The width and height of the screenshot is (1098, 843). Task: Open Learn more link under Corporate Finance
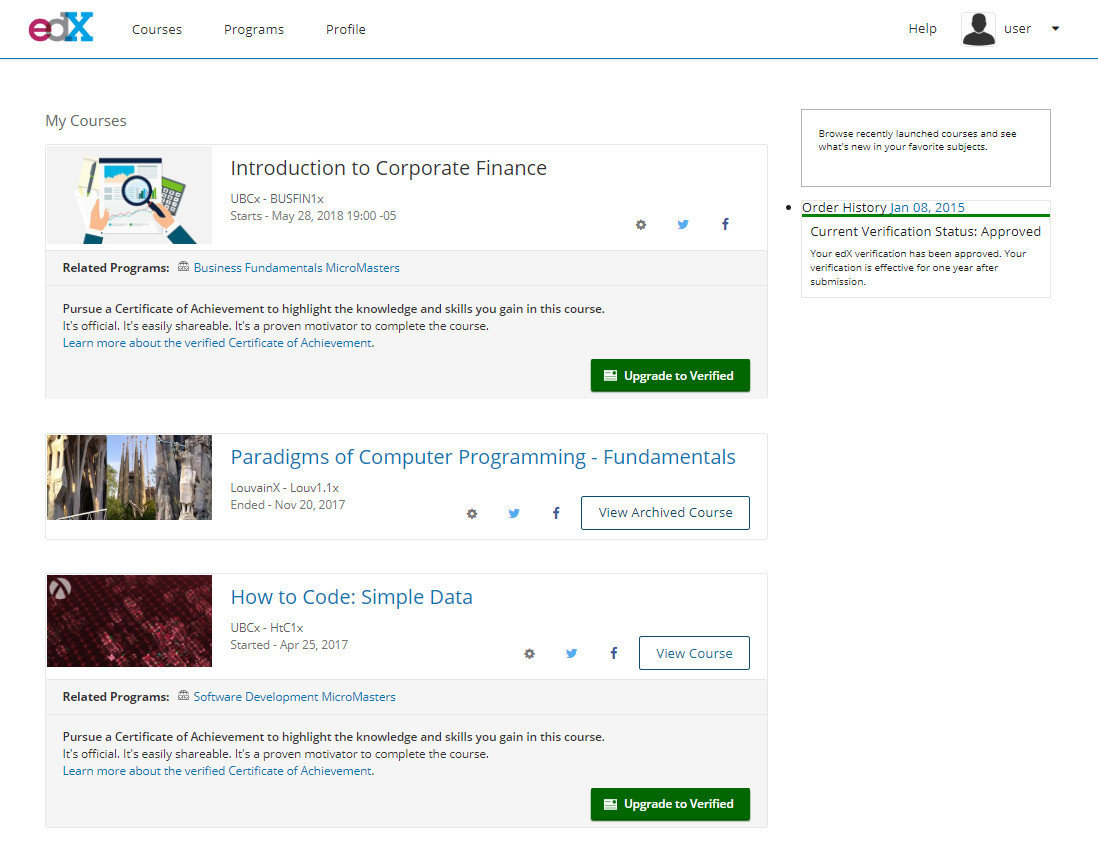click(x=217, y=342)
